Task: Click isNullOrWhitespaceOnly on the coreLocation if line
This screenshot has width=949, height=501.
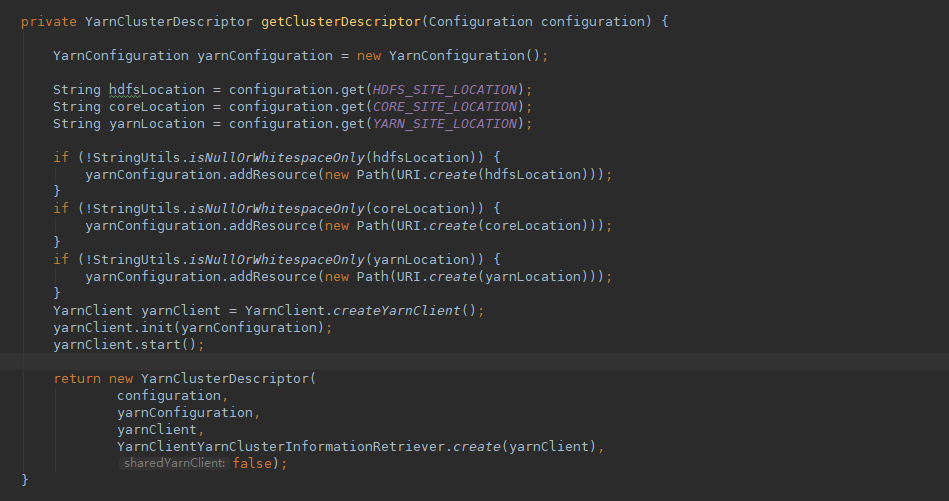Action: pos(277,208)
